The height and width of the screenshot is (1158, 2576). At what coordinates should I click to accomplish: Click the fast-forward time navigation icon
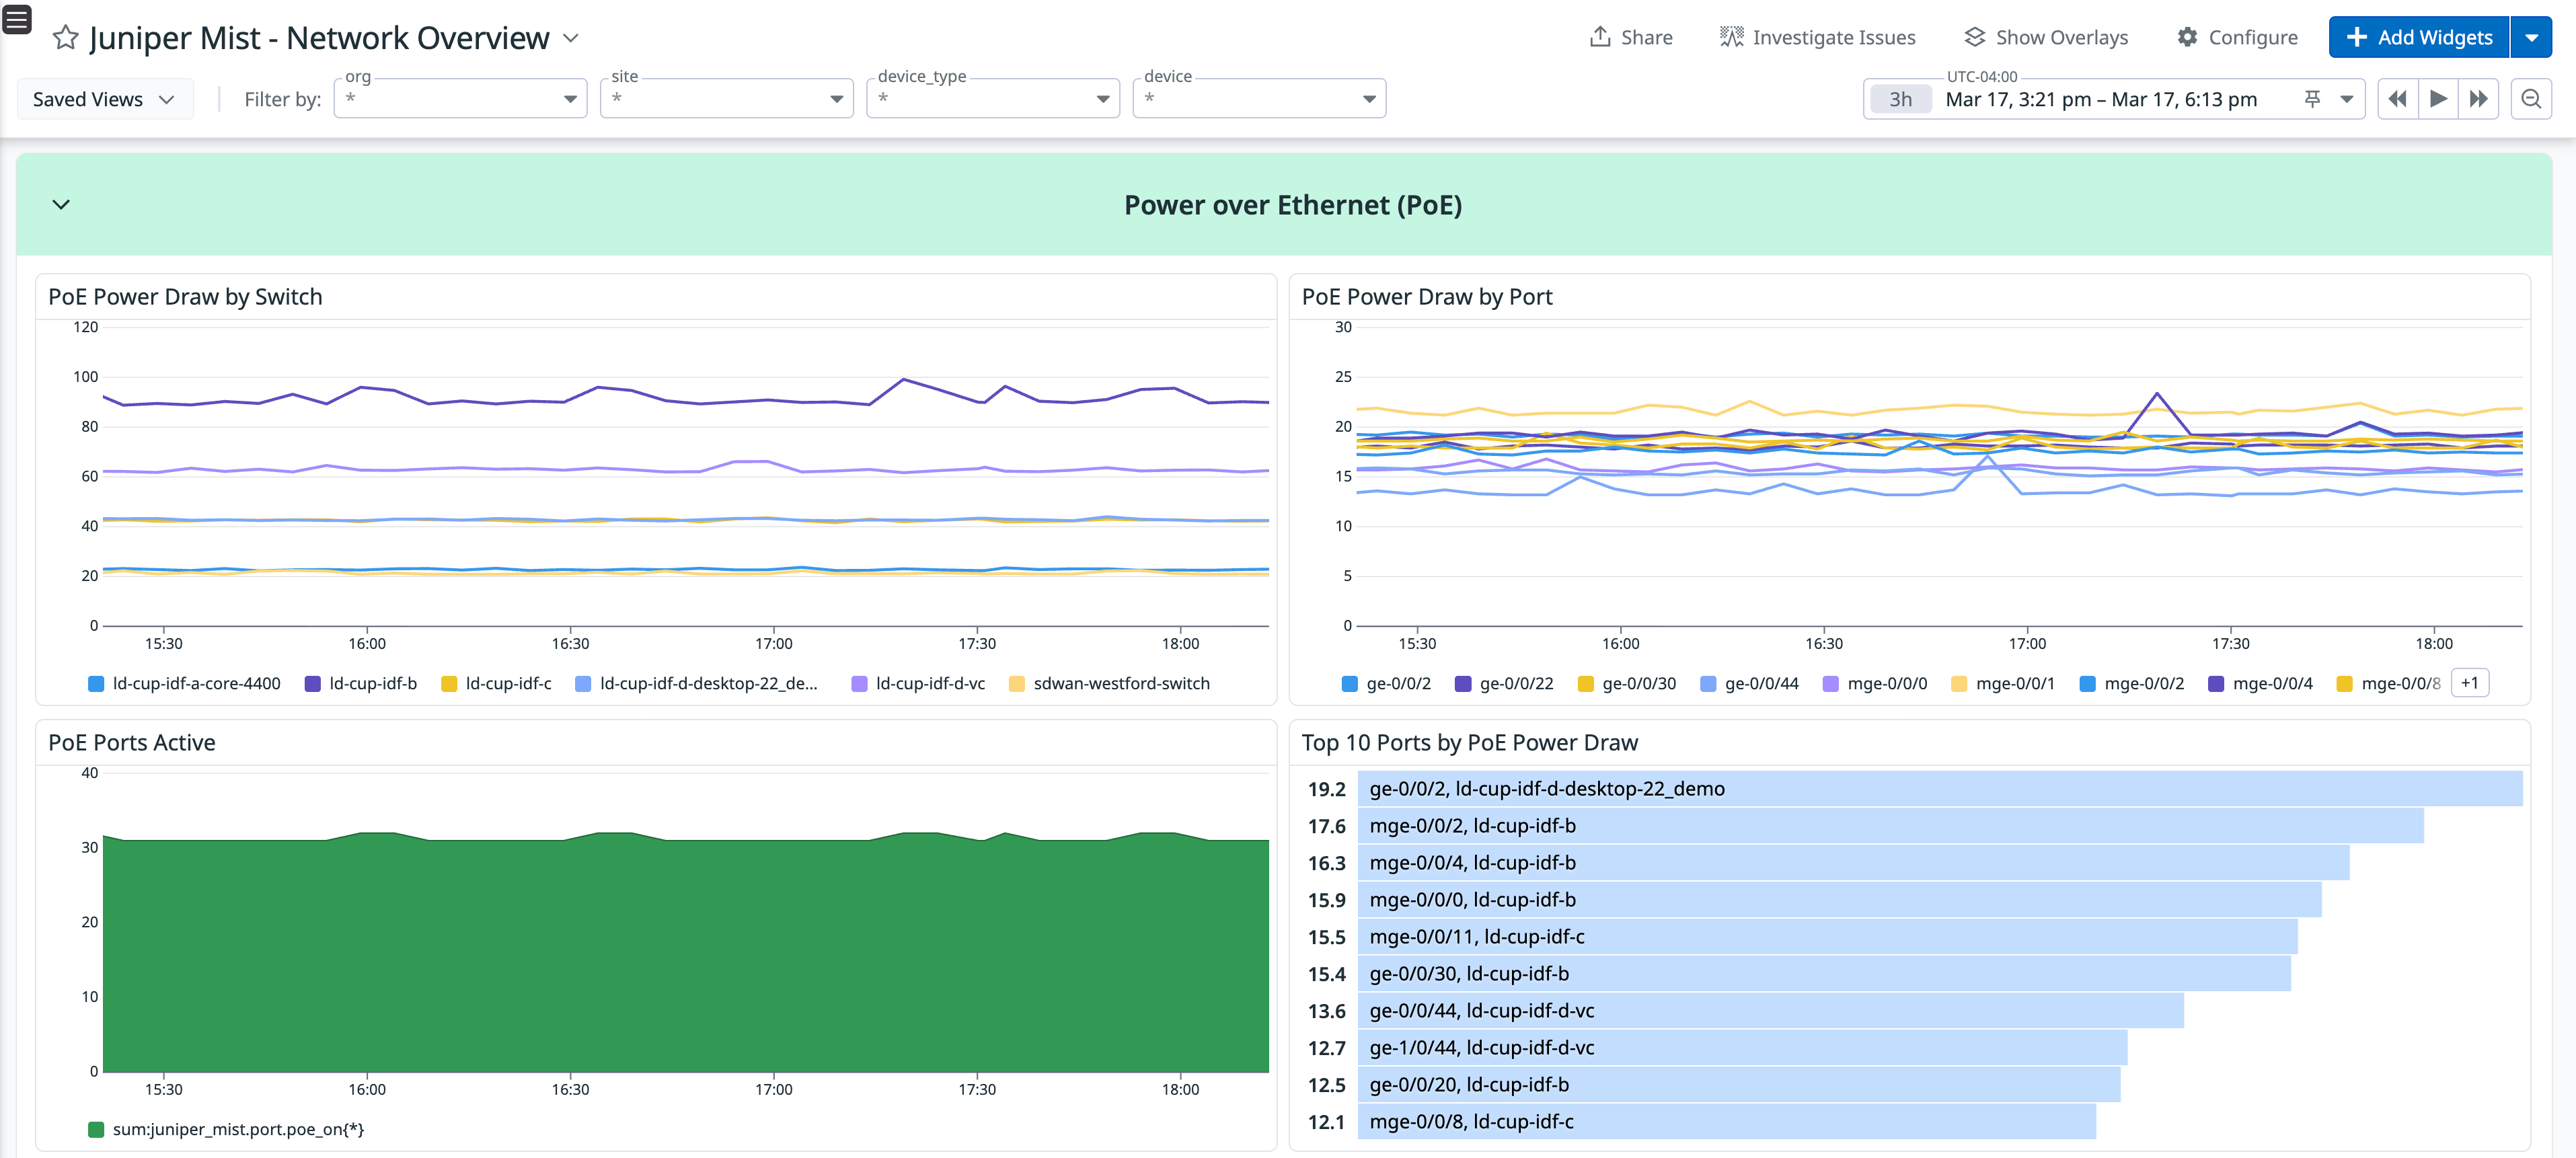pyautogui.click(x=2479, y=98)
